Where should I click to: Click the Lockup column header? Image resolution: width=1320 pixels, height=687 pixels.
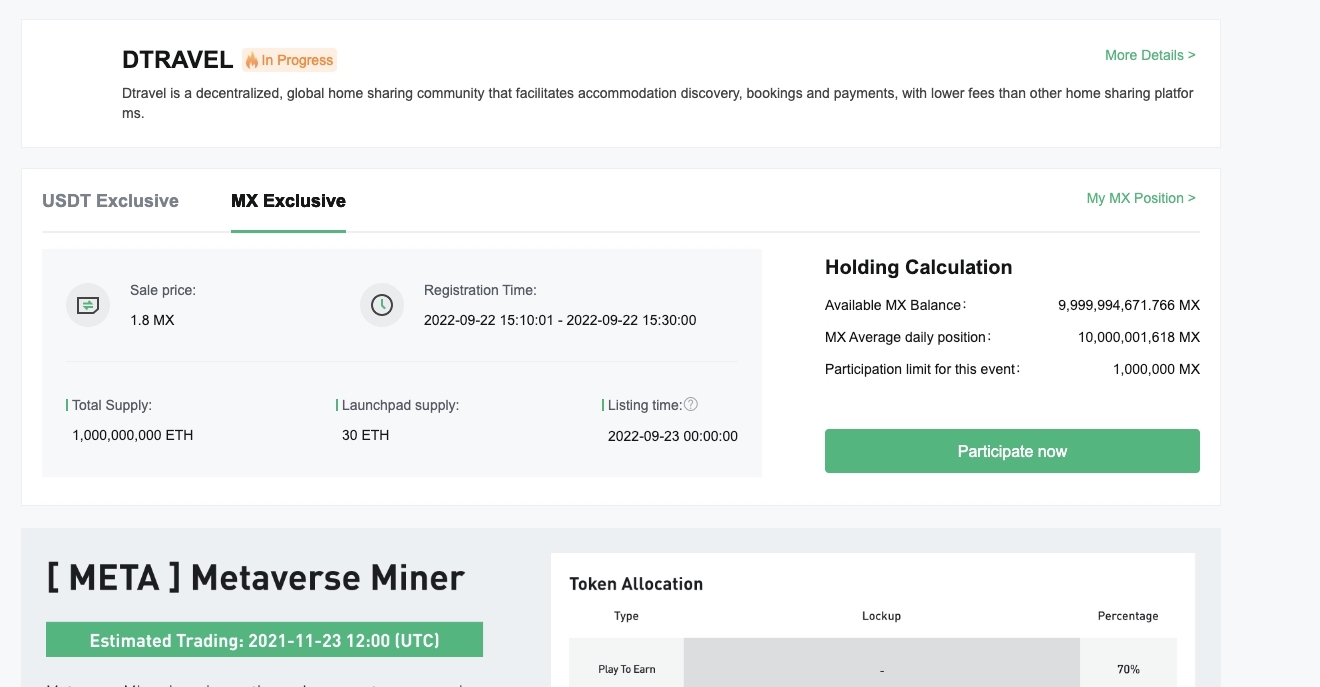click(x=881, y=616)
